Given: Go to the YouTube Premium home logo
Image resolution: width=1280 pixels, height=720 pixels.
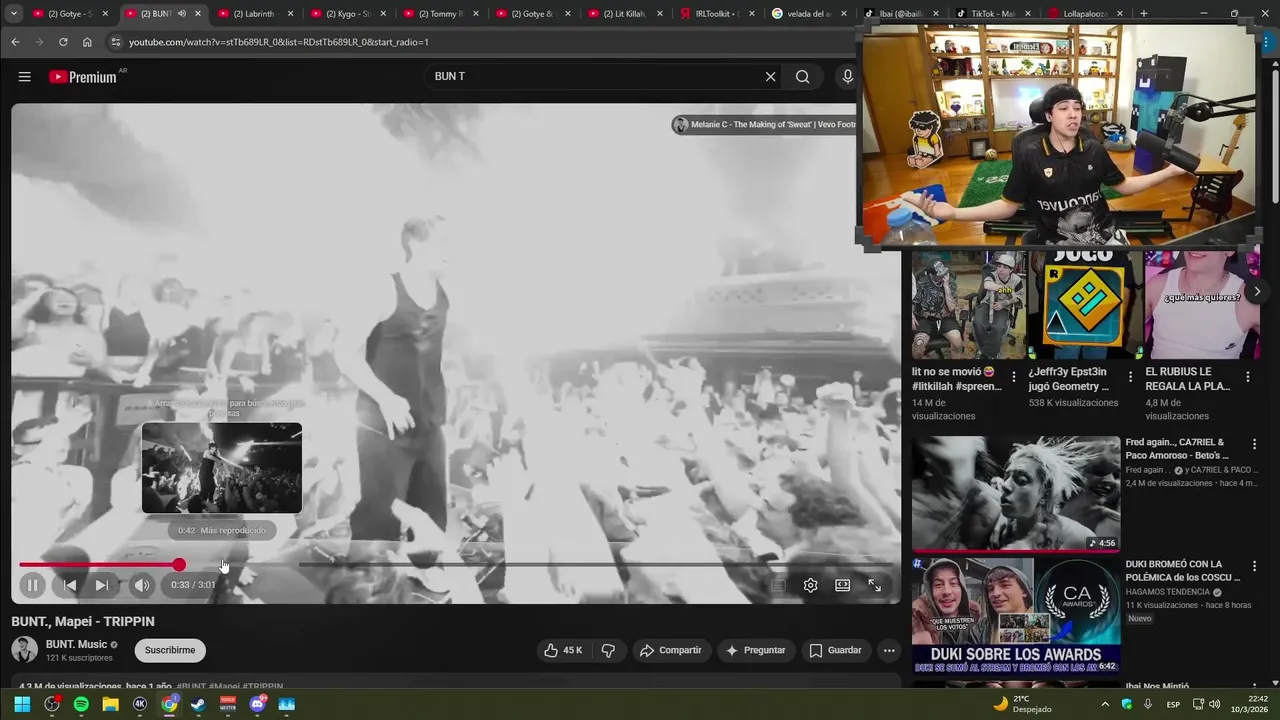Looking at the screenshot, I should tap(83, 77).
